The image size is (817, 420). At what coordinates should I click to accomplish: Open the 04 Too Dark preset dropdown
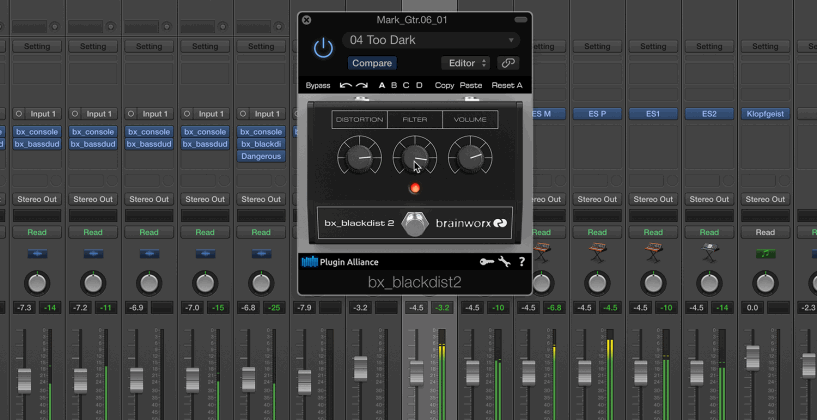click(431, 40)
